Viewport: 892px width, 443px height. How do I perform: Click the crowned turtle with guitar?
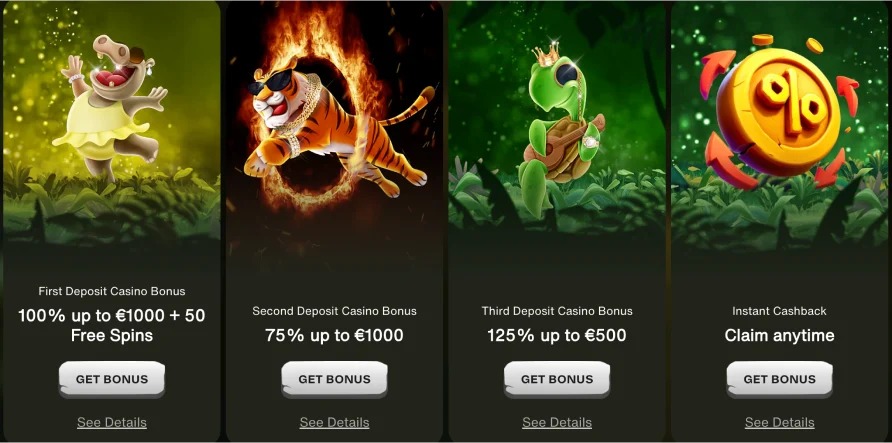[x=562, y=131]
